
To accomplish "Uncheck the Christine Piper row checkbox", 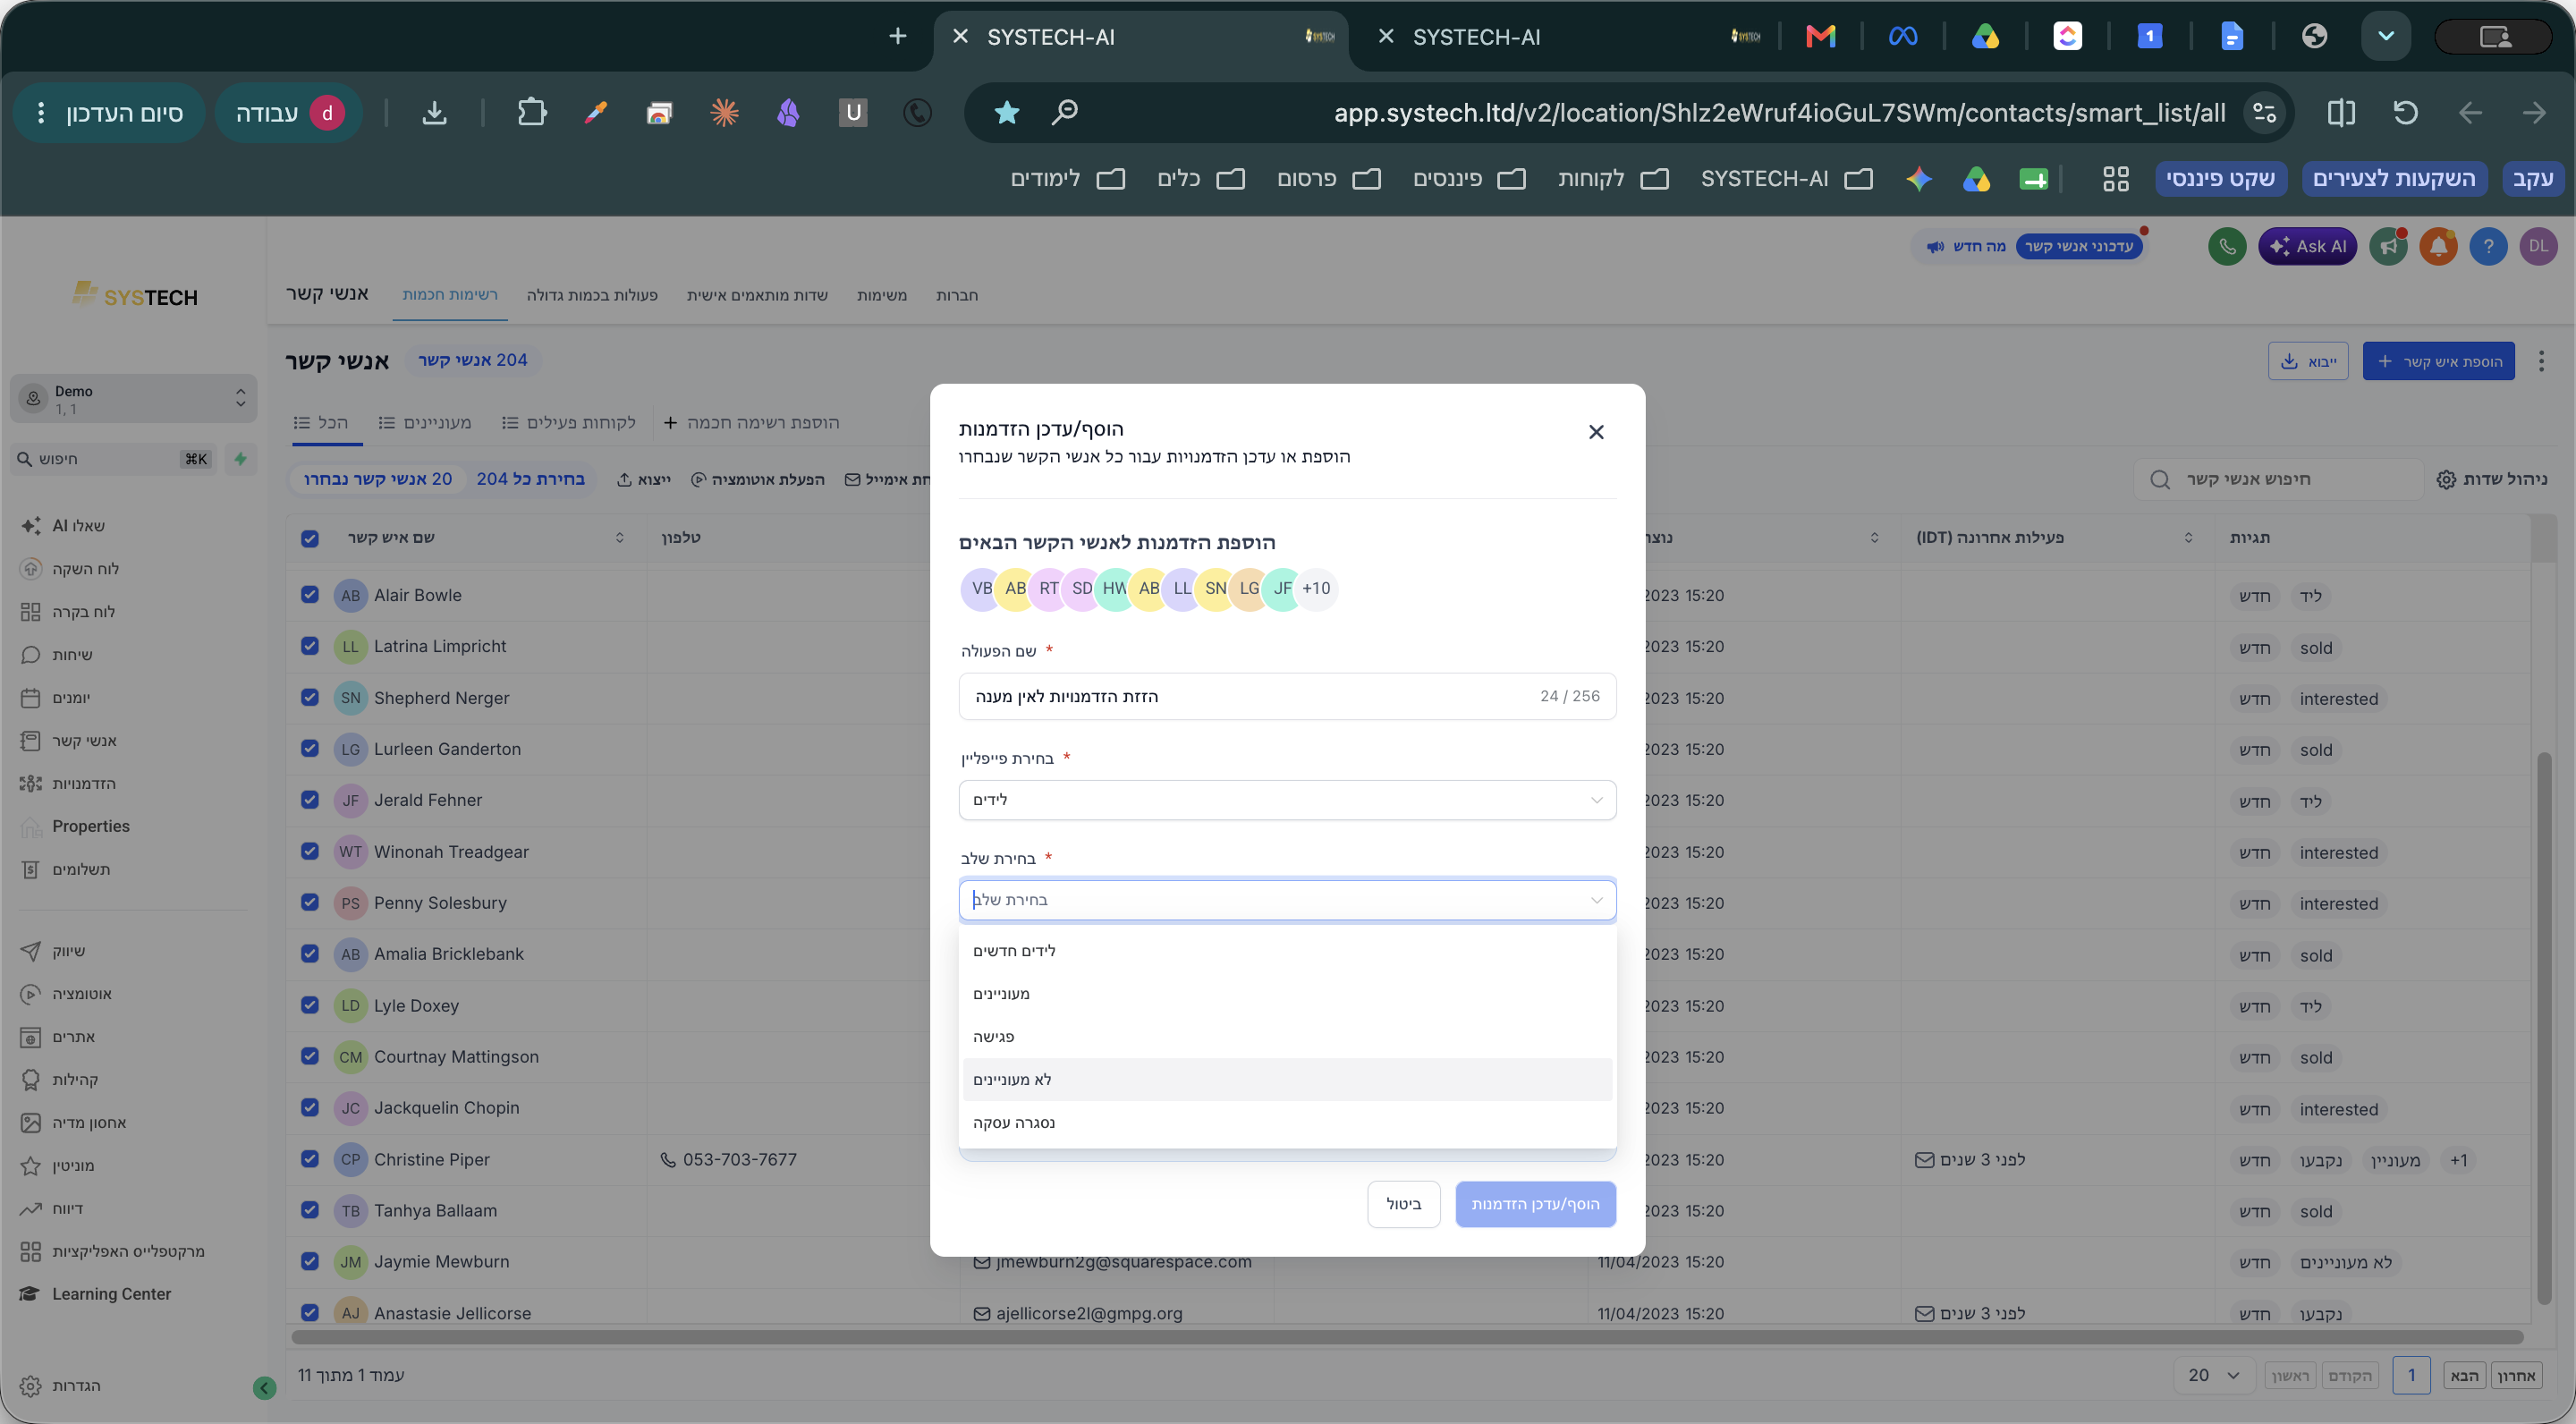I will tap(310, 1159).
